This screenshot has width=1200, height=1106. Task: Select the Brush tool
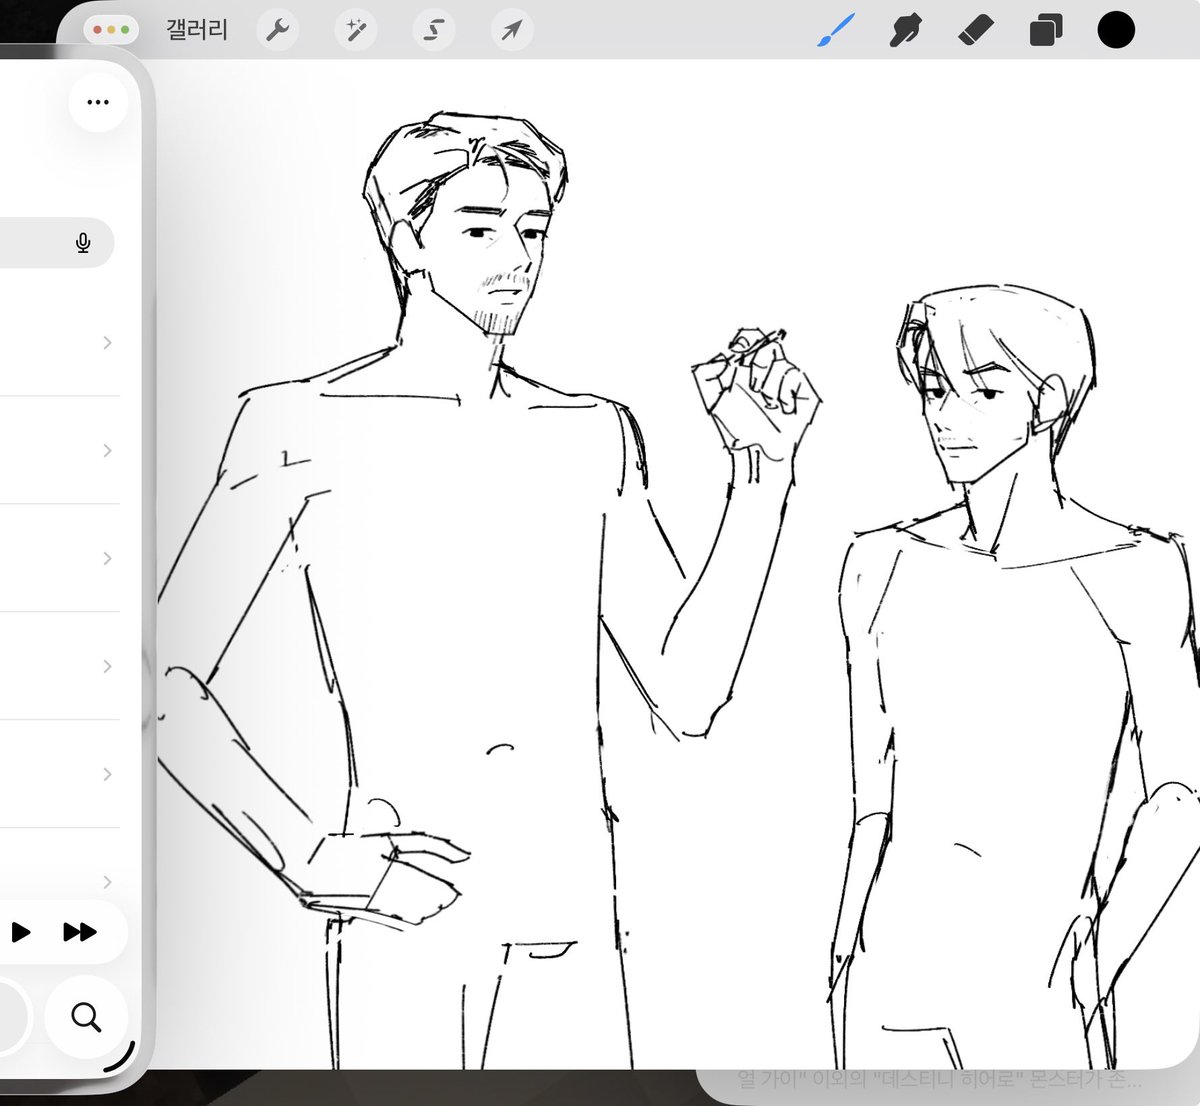836,30
